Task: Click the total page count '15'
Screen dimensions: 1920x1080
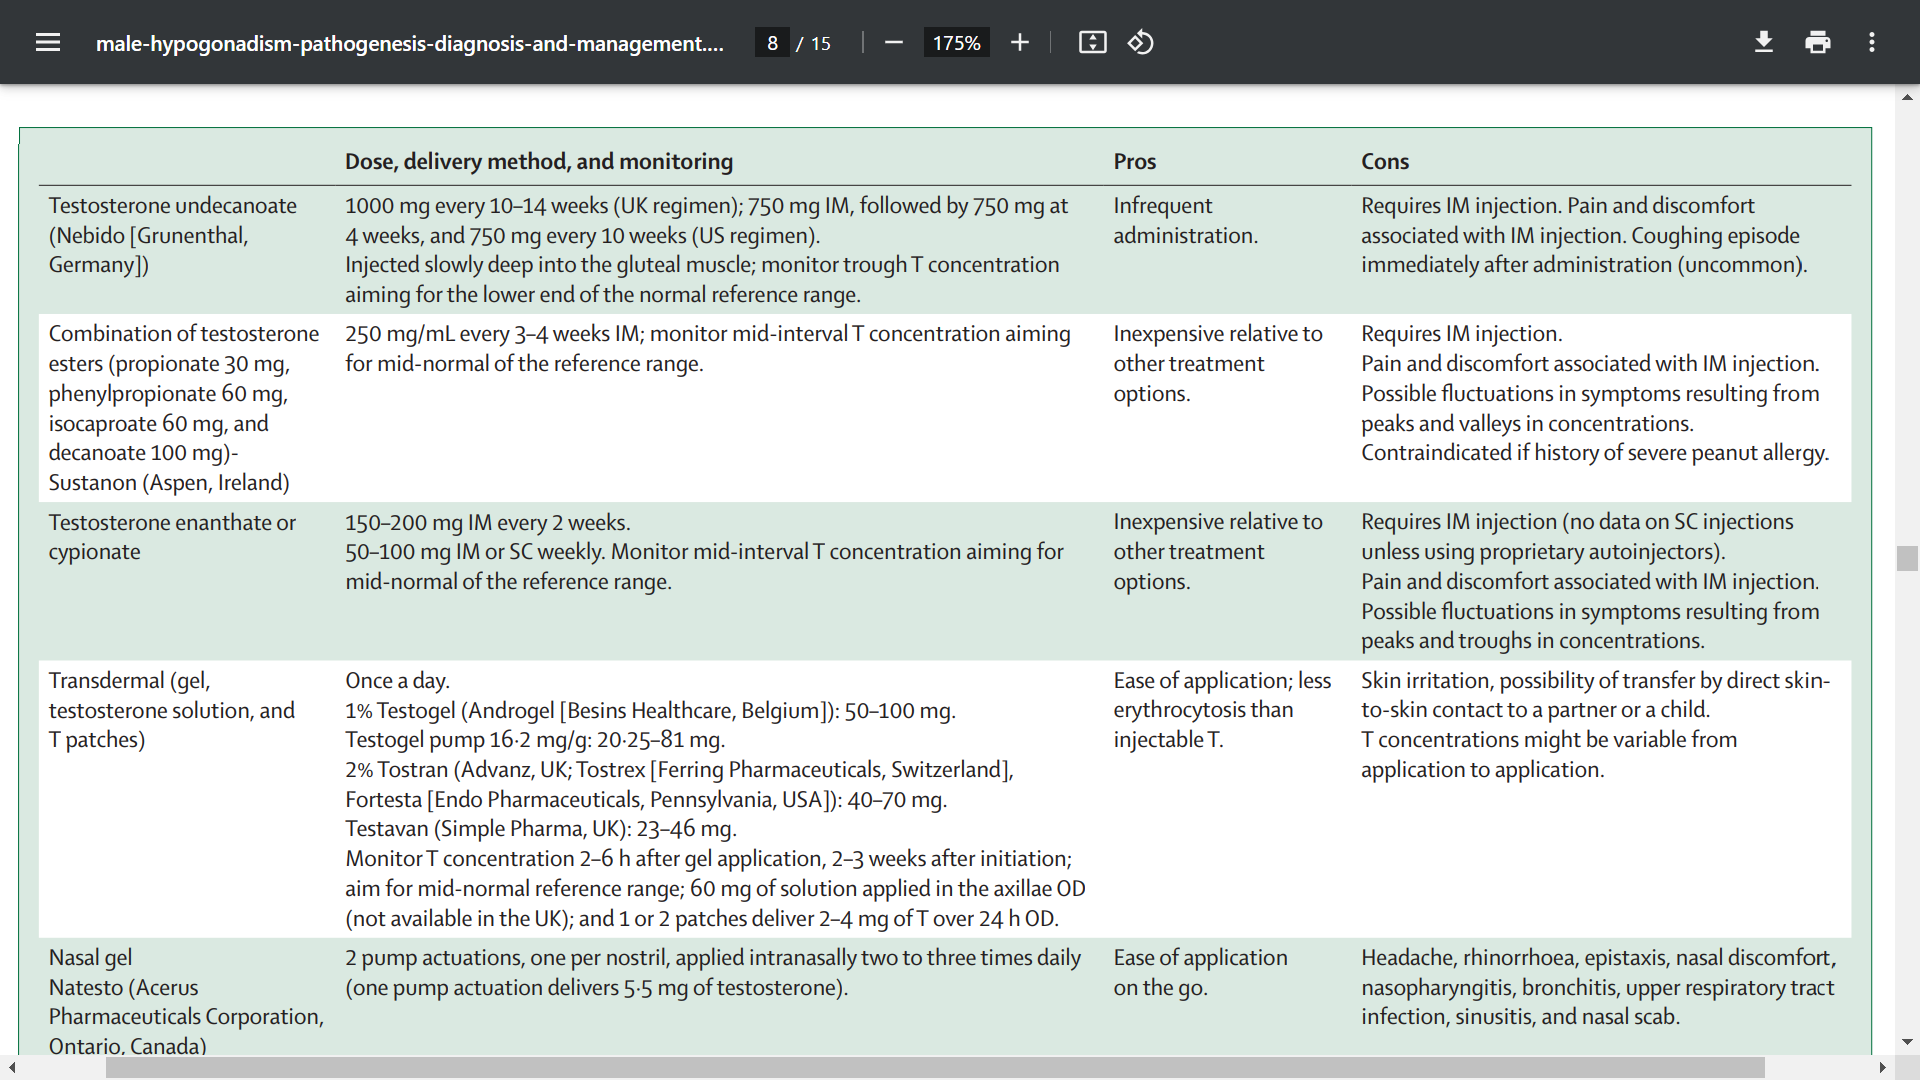Action: coord(821,43)
